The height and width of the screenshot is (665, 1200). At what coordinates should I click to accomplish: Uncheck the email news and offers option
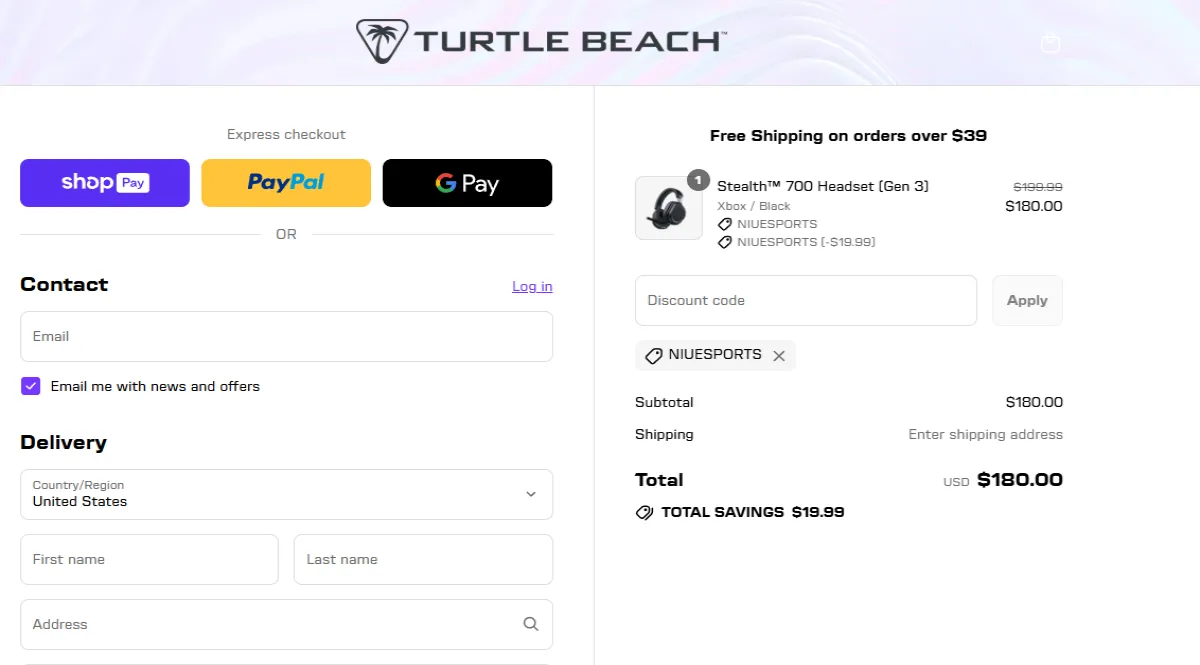[30, 385]
